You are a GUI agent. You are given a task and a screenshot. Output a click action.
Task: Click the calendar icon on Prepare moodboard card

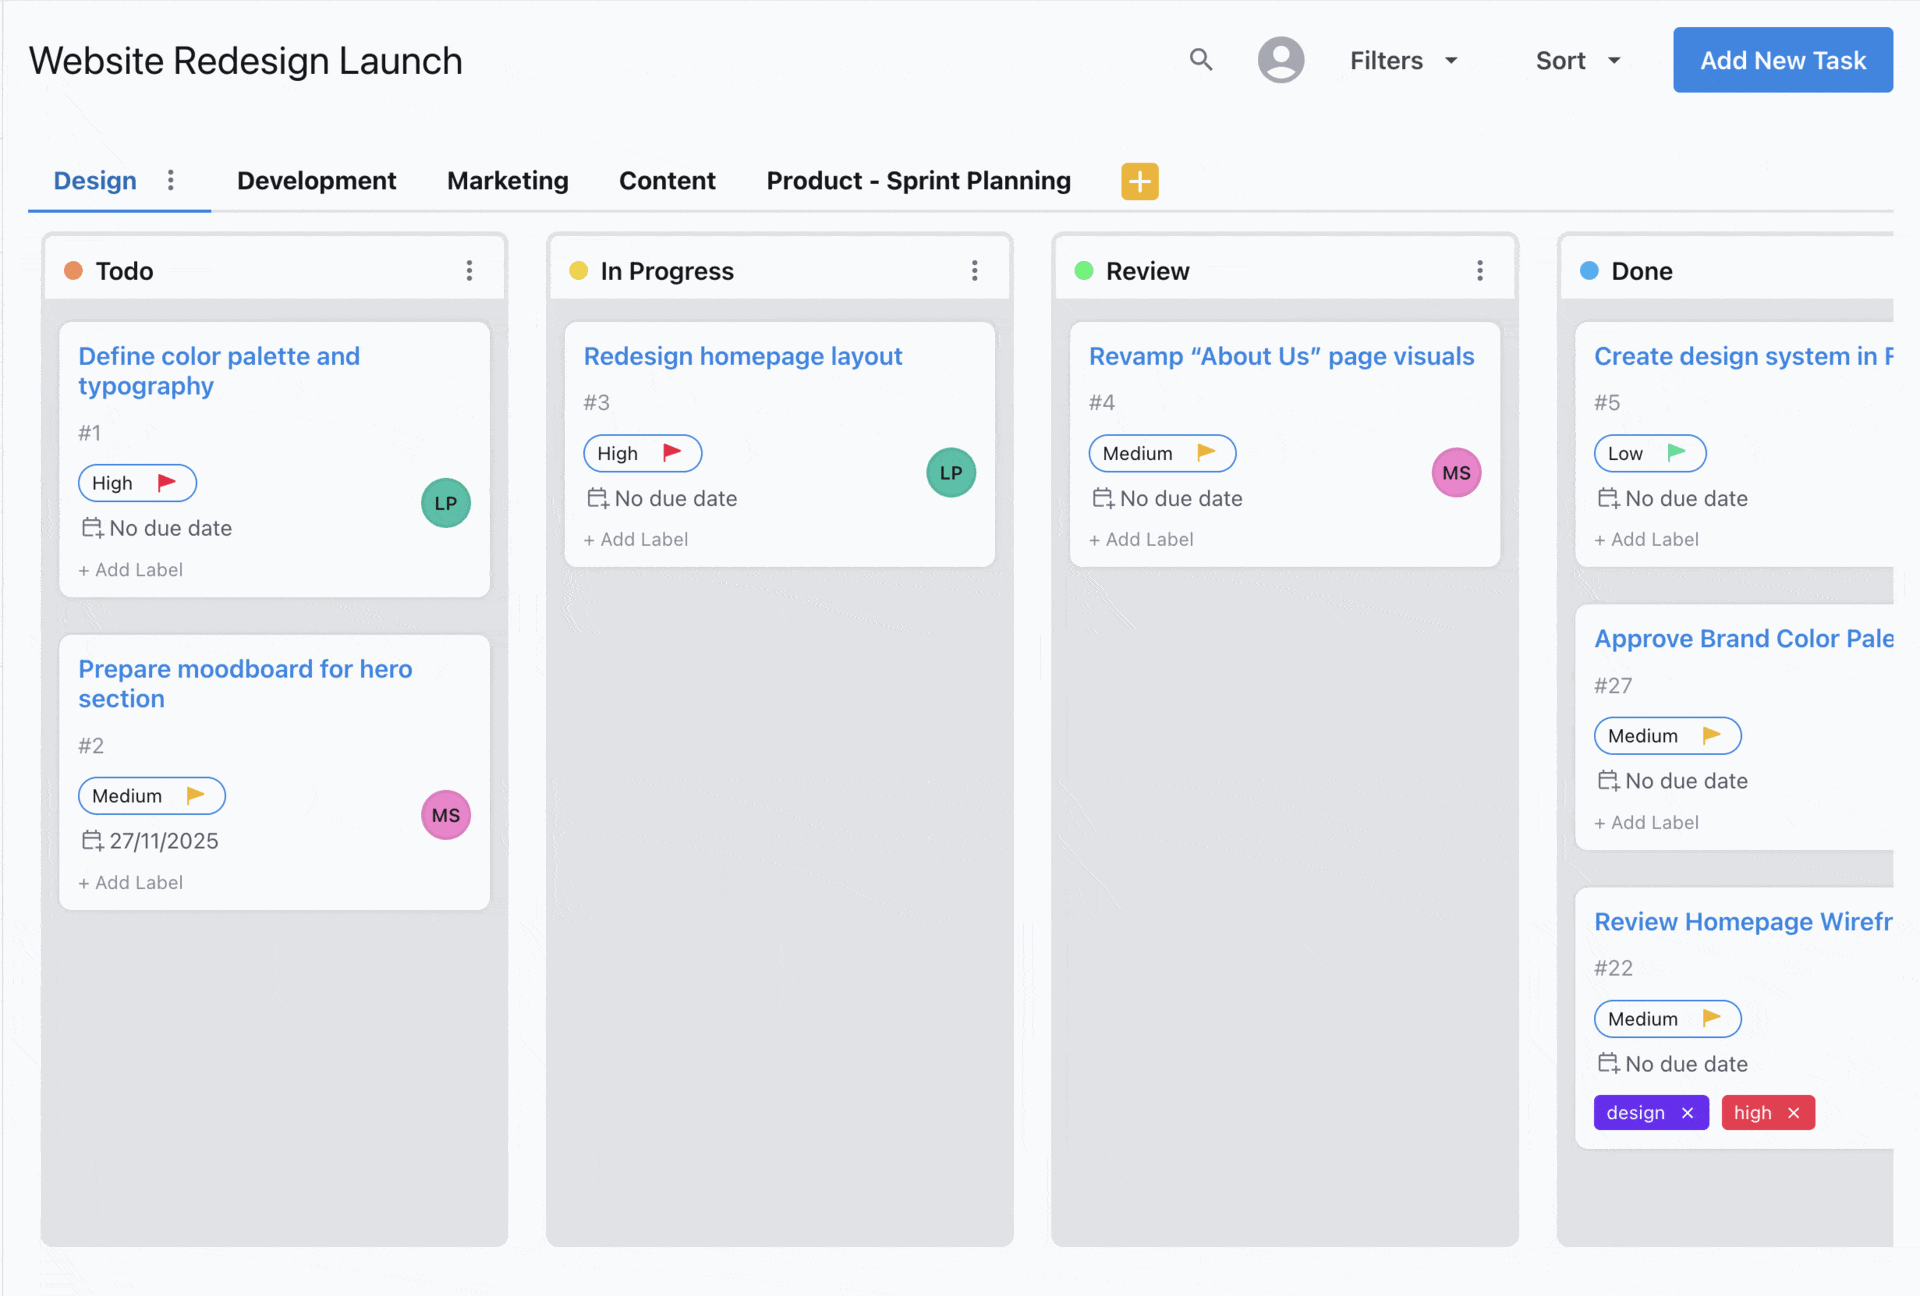point(91,841)
